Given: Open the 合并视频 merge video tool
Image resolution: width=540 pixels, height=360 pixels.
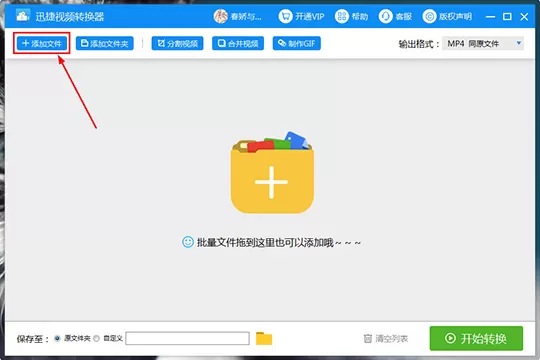Looking at the screenshot, I should (x=238, y=43).
